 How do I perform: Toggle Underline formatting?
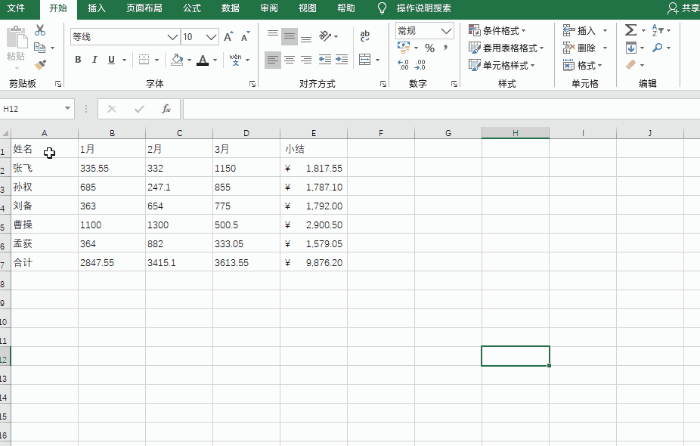[111, 60]
